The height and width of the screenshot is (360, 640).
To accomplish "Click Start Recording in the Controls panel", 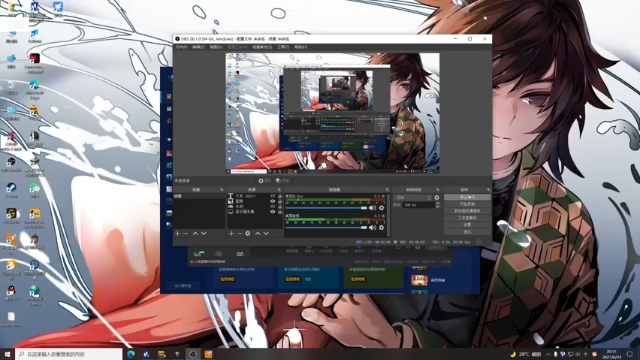I will (x=467, y=204).
